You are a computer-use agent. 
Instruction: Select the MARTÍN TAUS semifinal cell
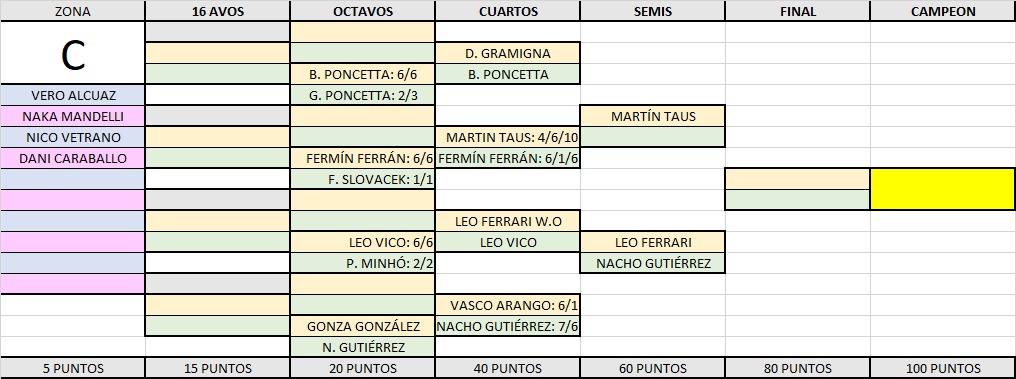pos(653,117)
